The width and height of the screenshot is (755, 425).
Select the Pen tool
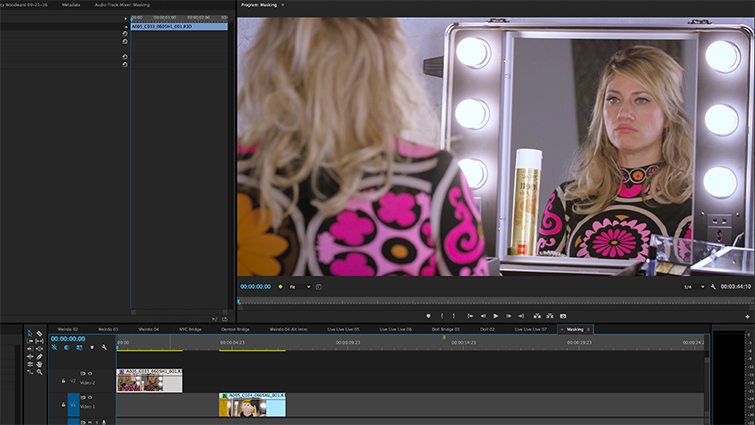(39, 356)
